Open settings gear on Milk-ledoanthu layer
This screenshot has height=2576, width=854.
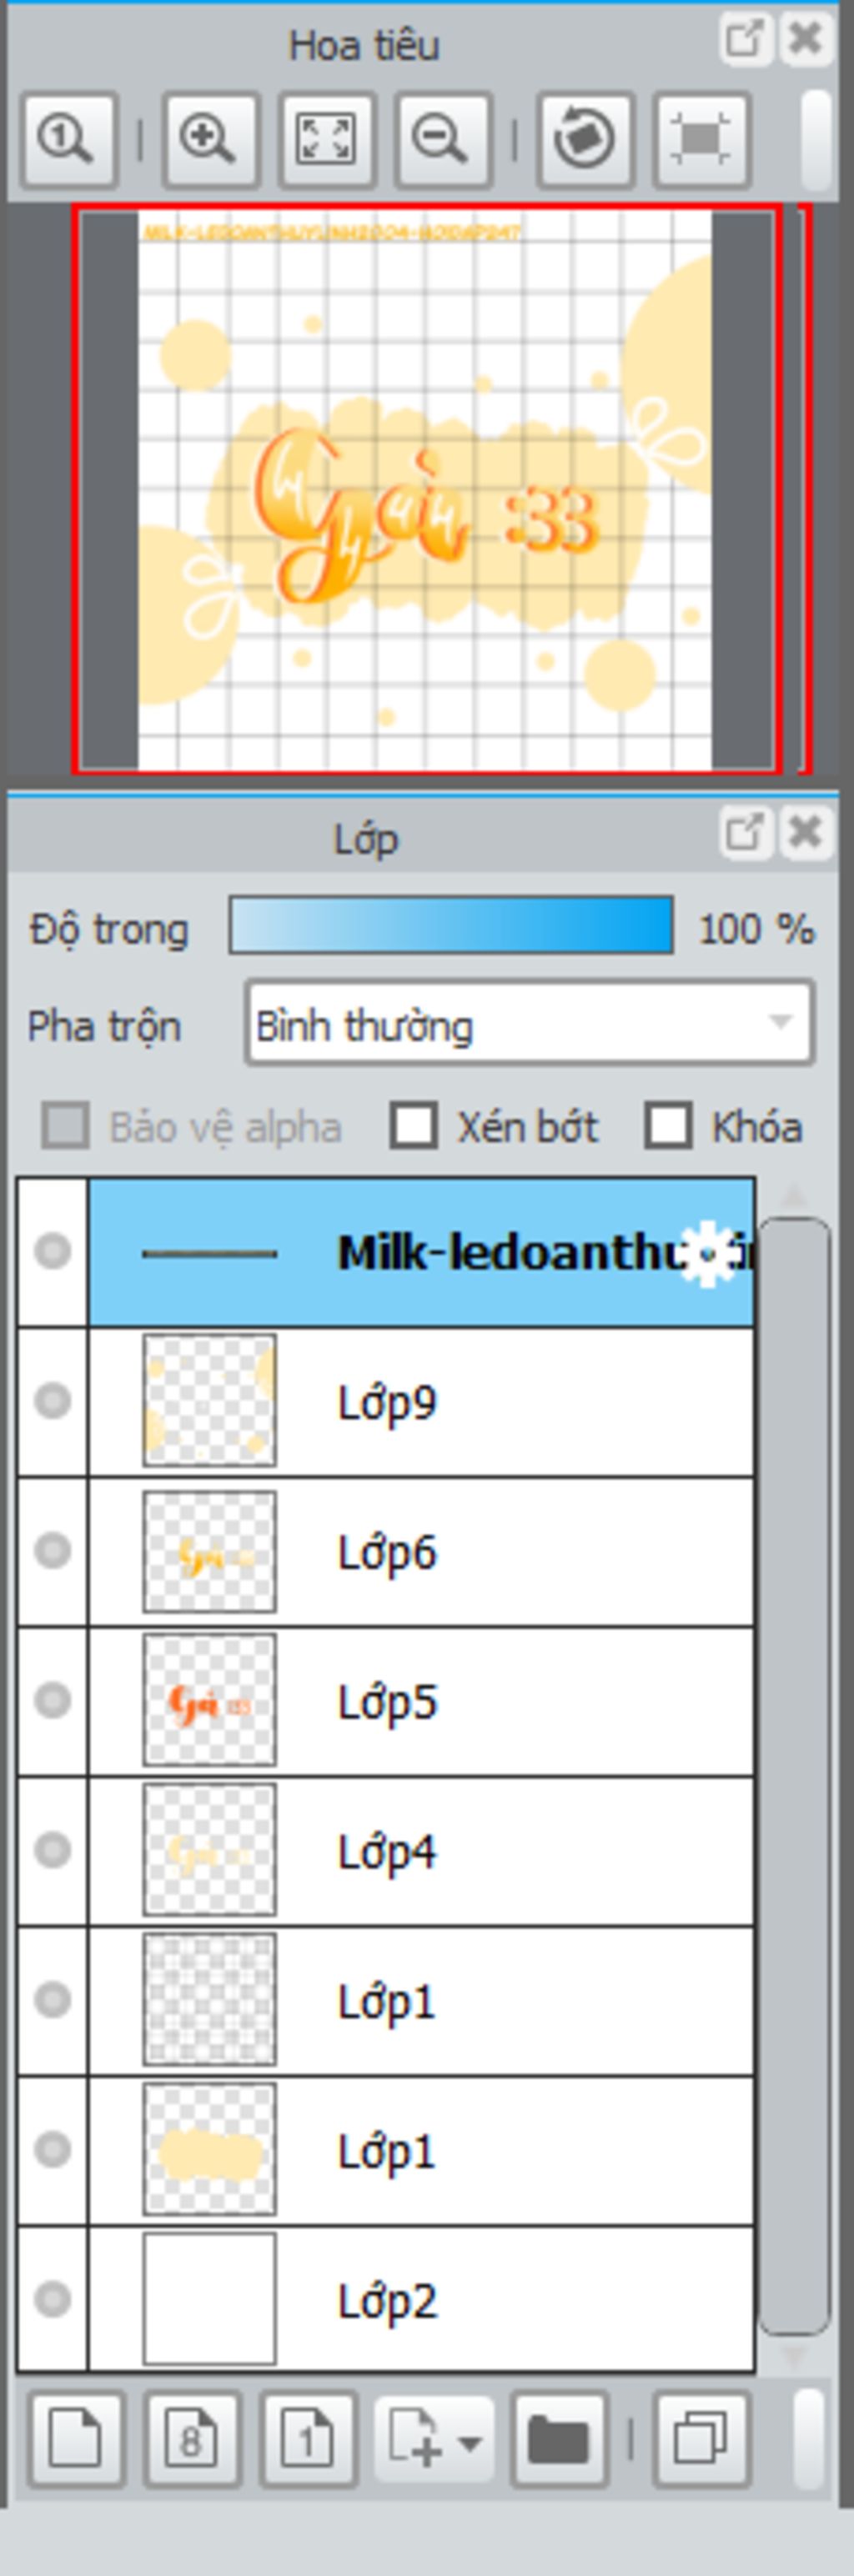click(707, 1254)
